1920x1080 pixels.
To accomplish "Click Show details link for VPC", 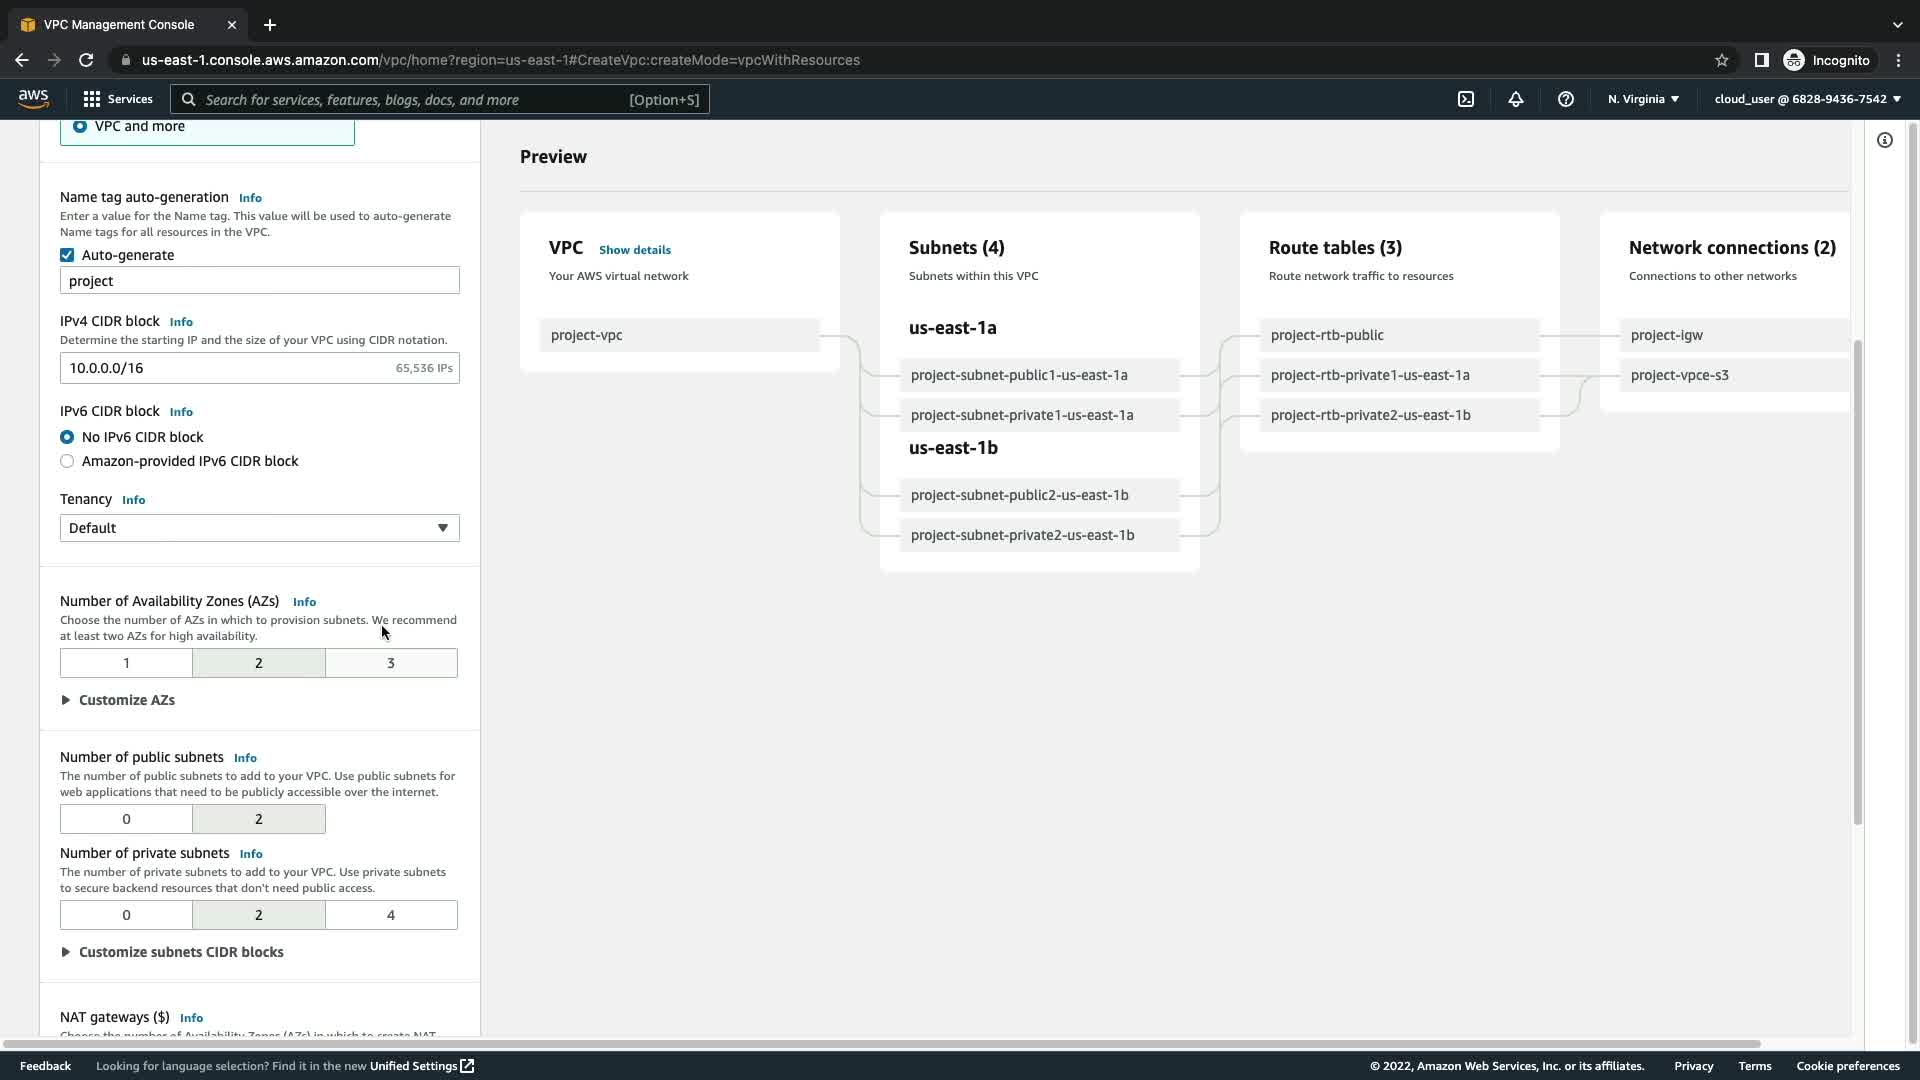I will coord(635,250).
